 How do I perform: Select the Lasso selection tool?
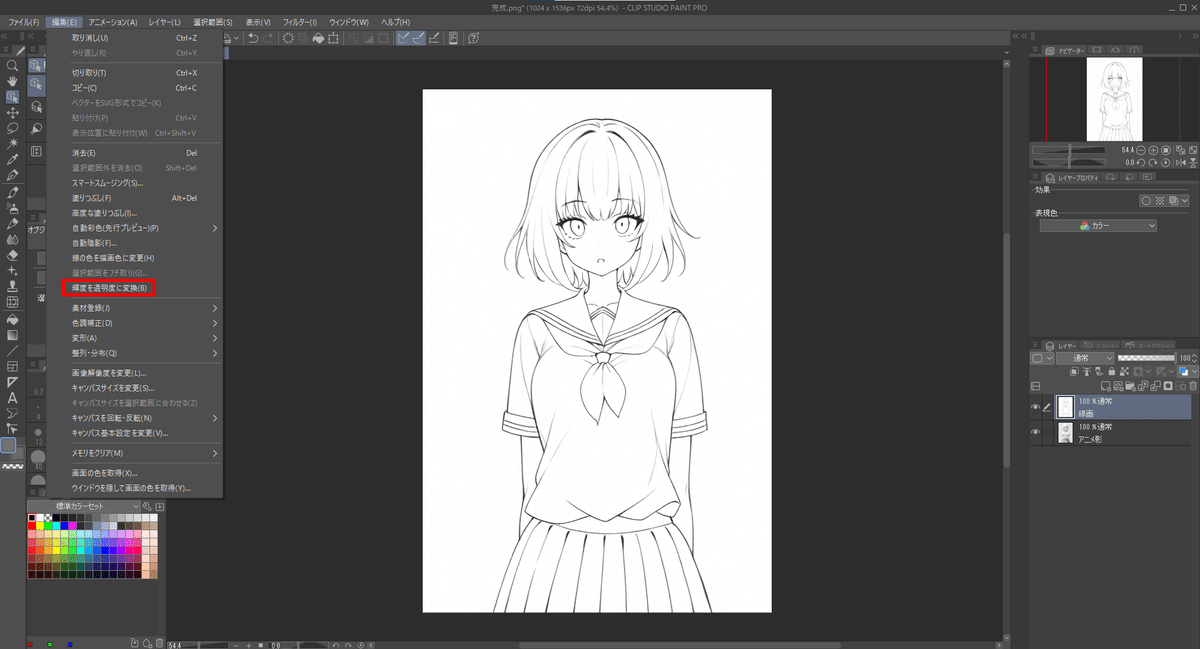[12, 128]
